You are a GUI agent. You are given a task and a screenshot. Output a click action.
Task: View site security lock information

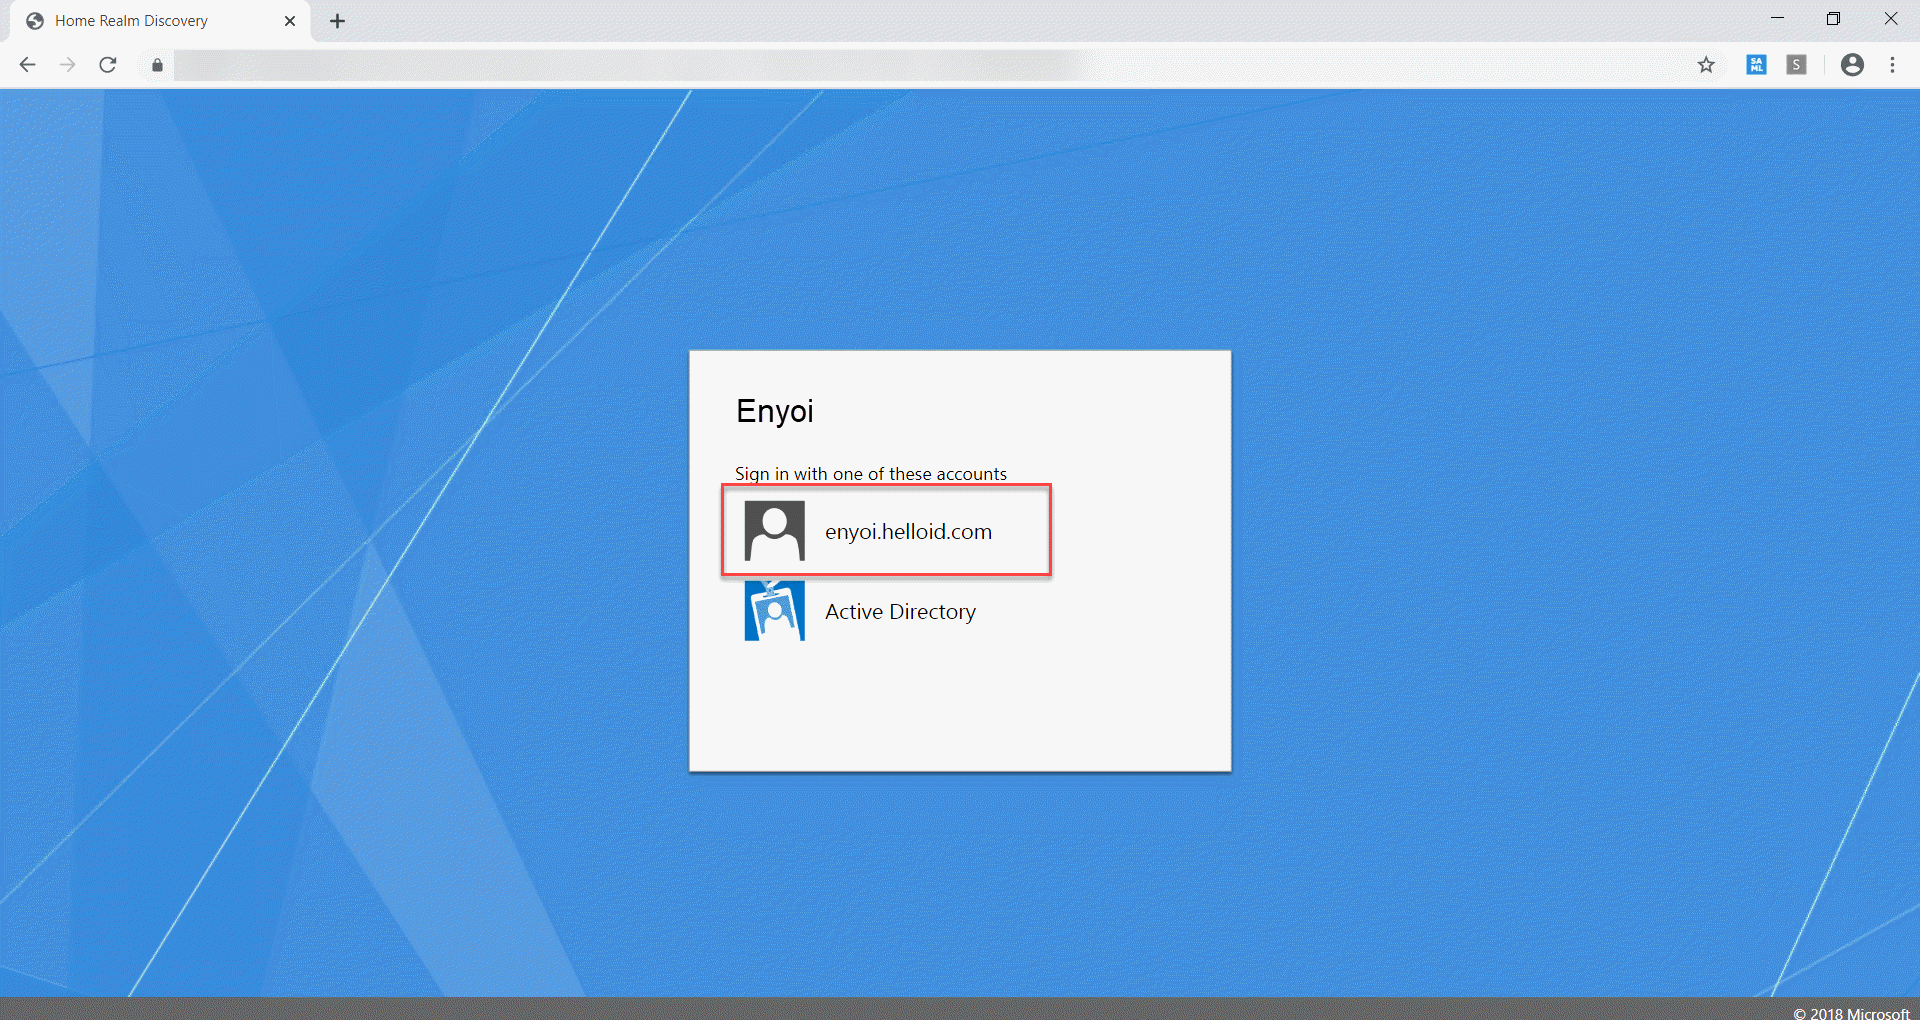pos(157,65)
